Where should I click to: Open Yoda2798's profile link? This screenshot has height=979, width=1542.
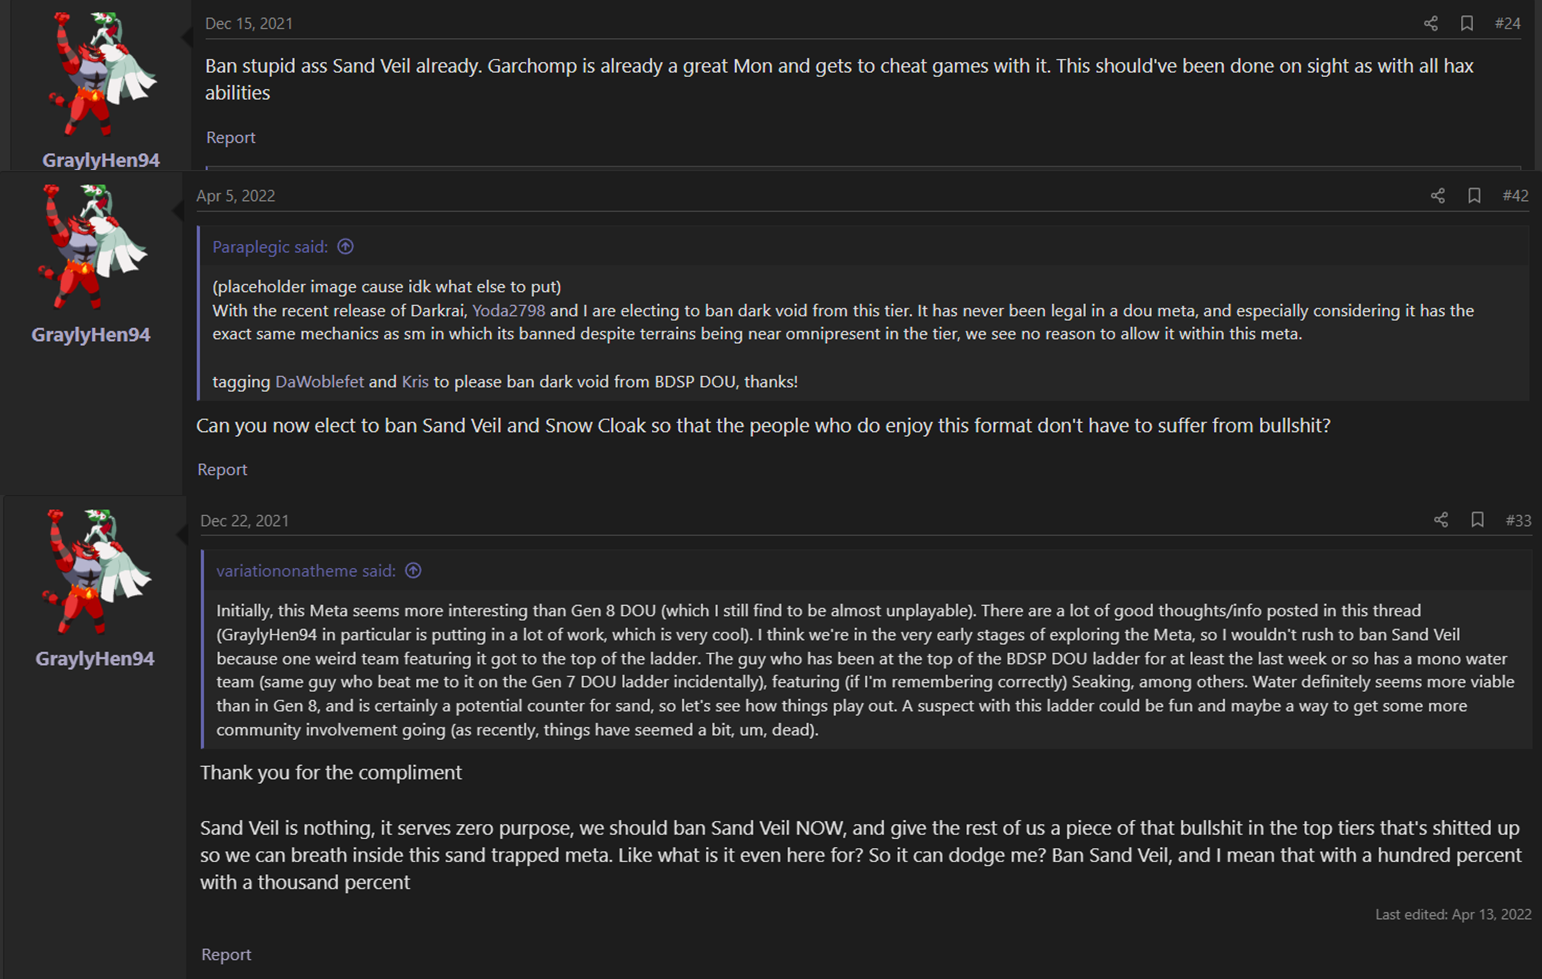(508, 311)
